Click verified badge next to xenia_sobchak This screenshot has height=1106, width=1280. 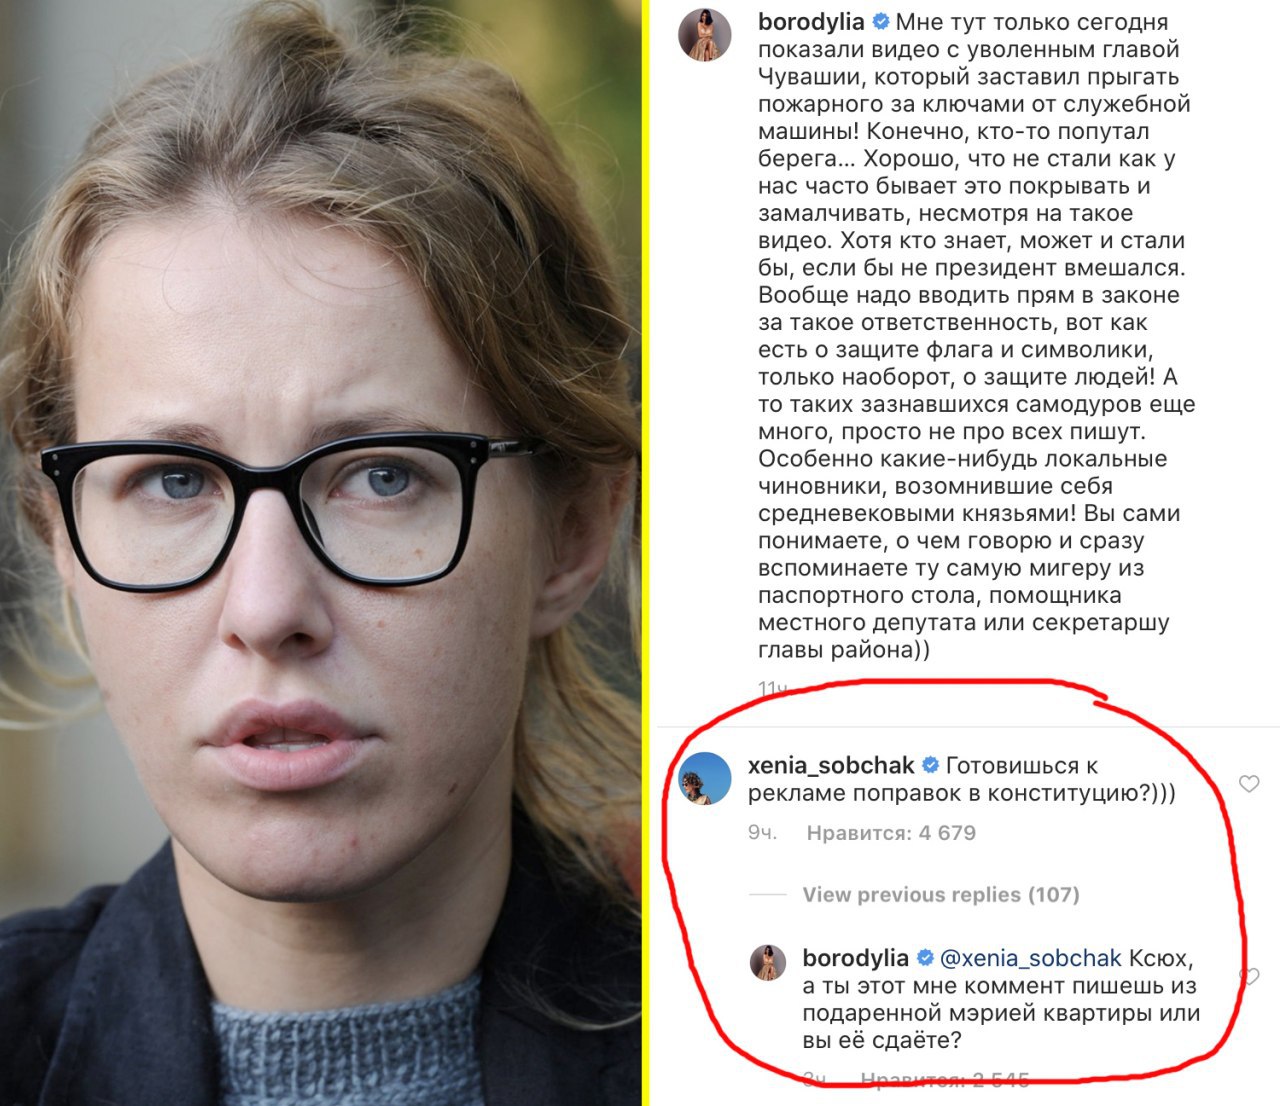930,766
